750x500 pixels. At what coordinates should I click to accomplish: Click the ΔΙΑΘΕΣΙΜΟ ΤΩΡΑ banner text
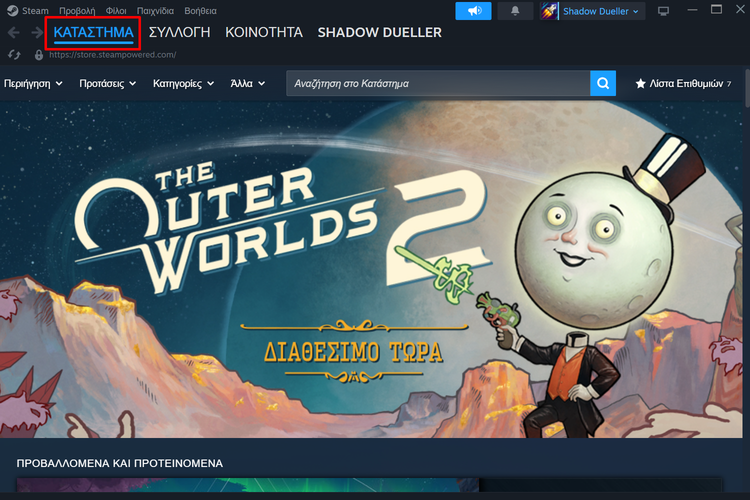[x=353, y=353]
